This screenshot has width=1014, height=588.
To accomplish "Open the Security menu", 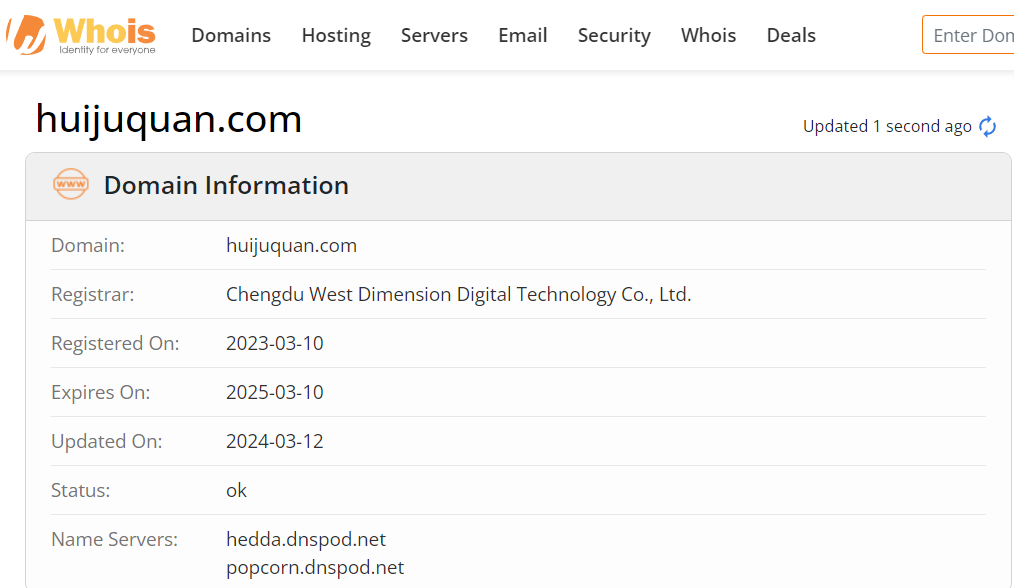I will [x=614, y=35].
